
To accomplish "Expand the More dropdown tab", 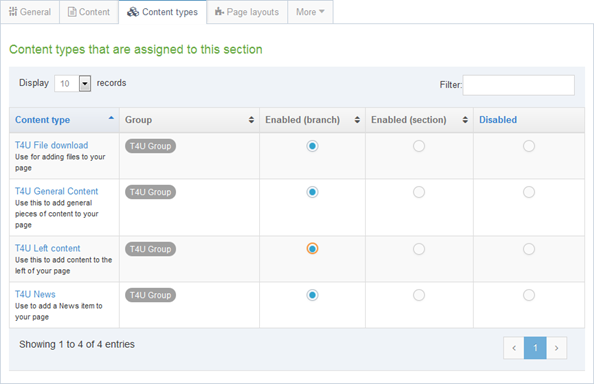I will pyautogui.click(x=310, y=12).
